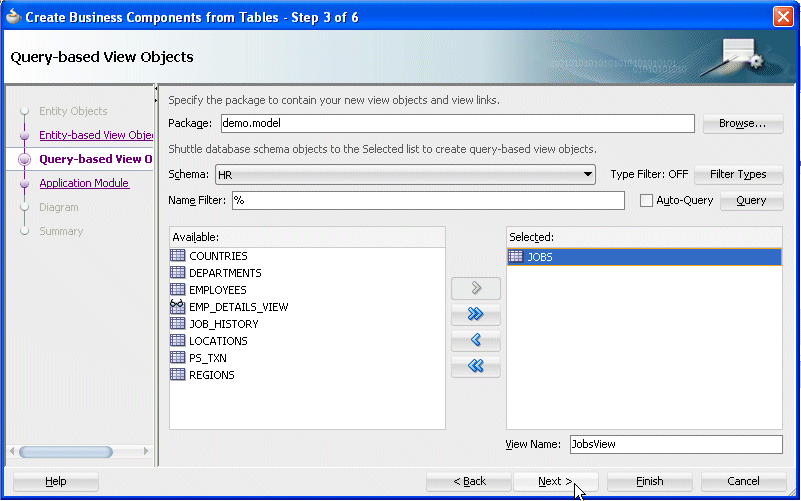The width and height of the screenshot is (801, 501).
Task: Click the Query button
Action: [751, 200]
